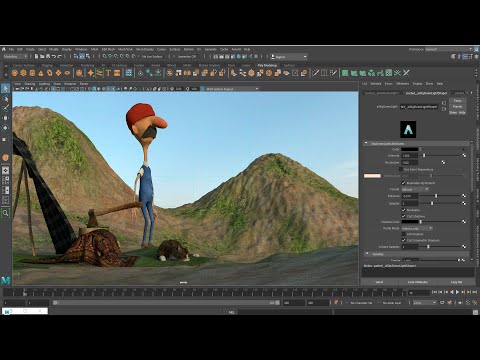480x360 pixels.
Task: Click the Multi-Cut knife shelf icon
Action: [315, 73]
